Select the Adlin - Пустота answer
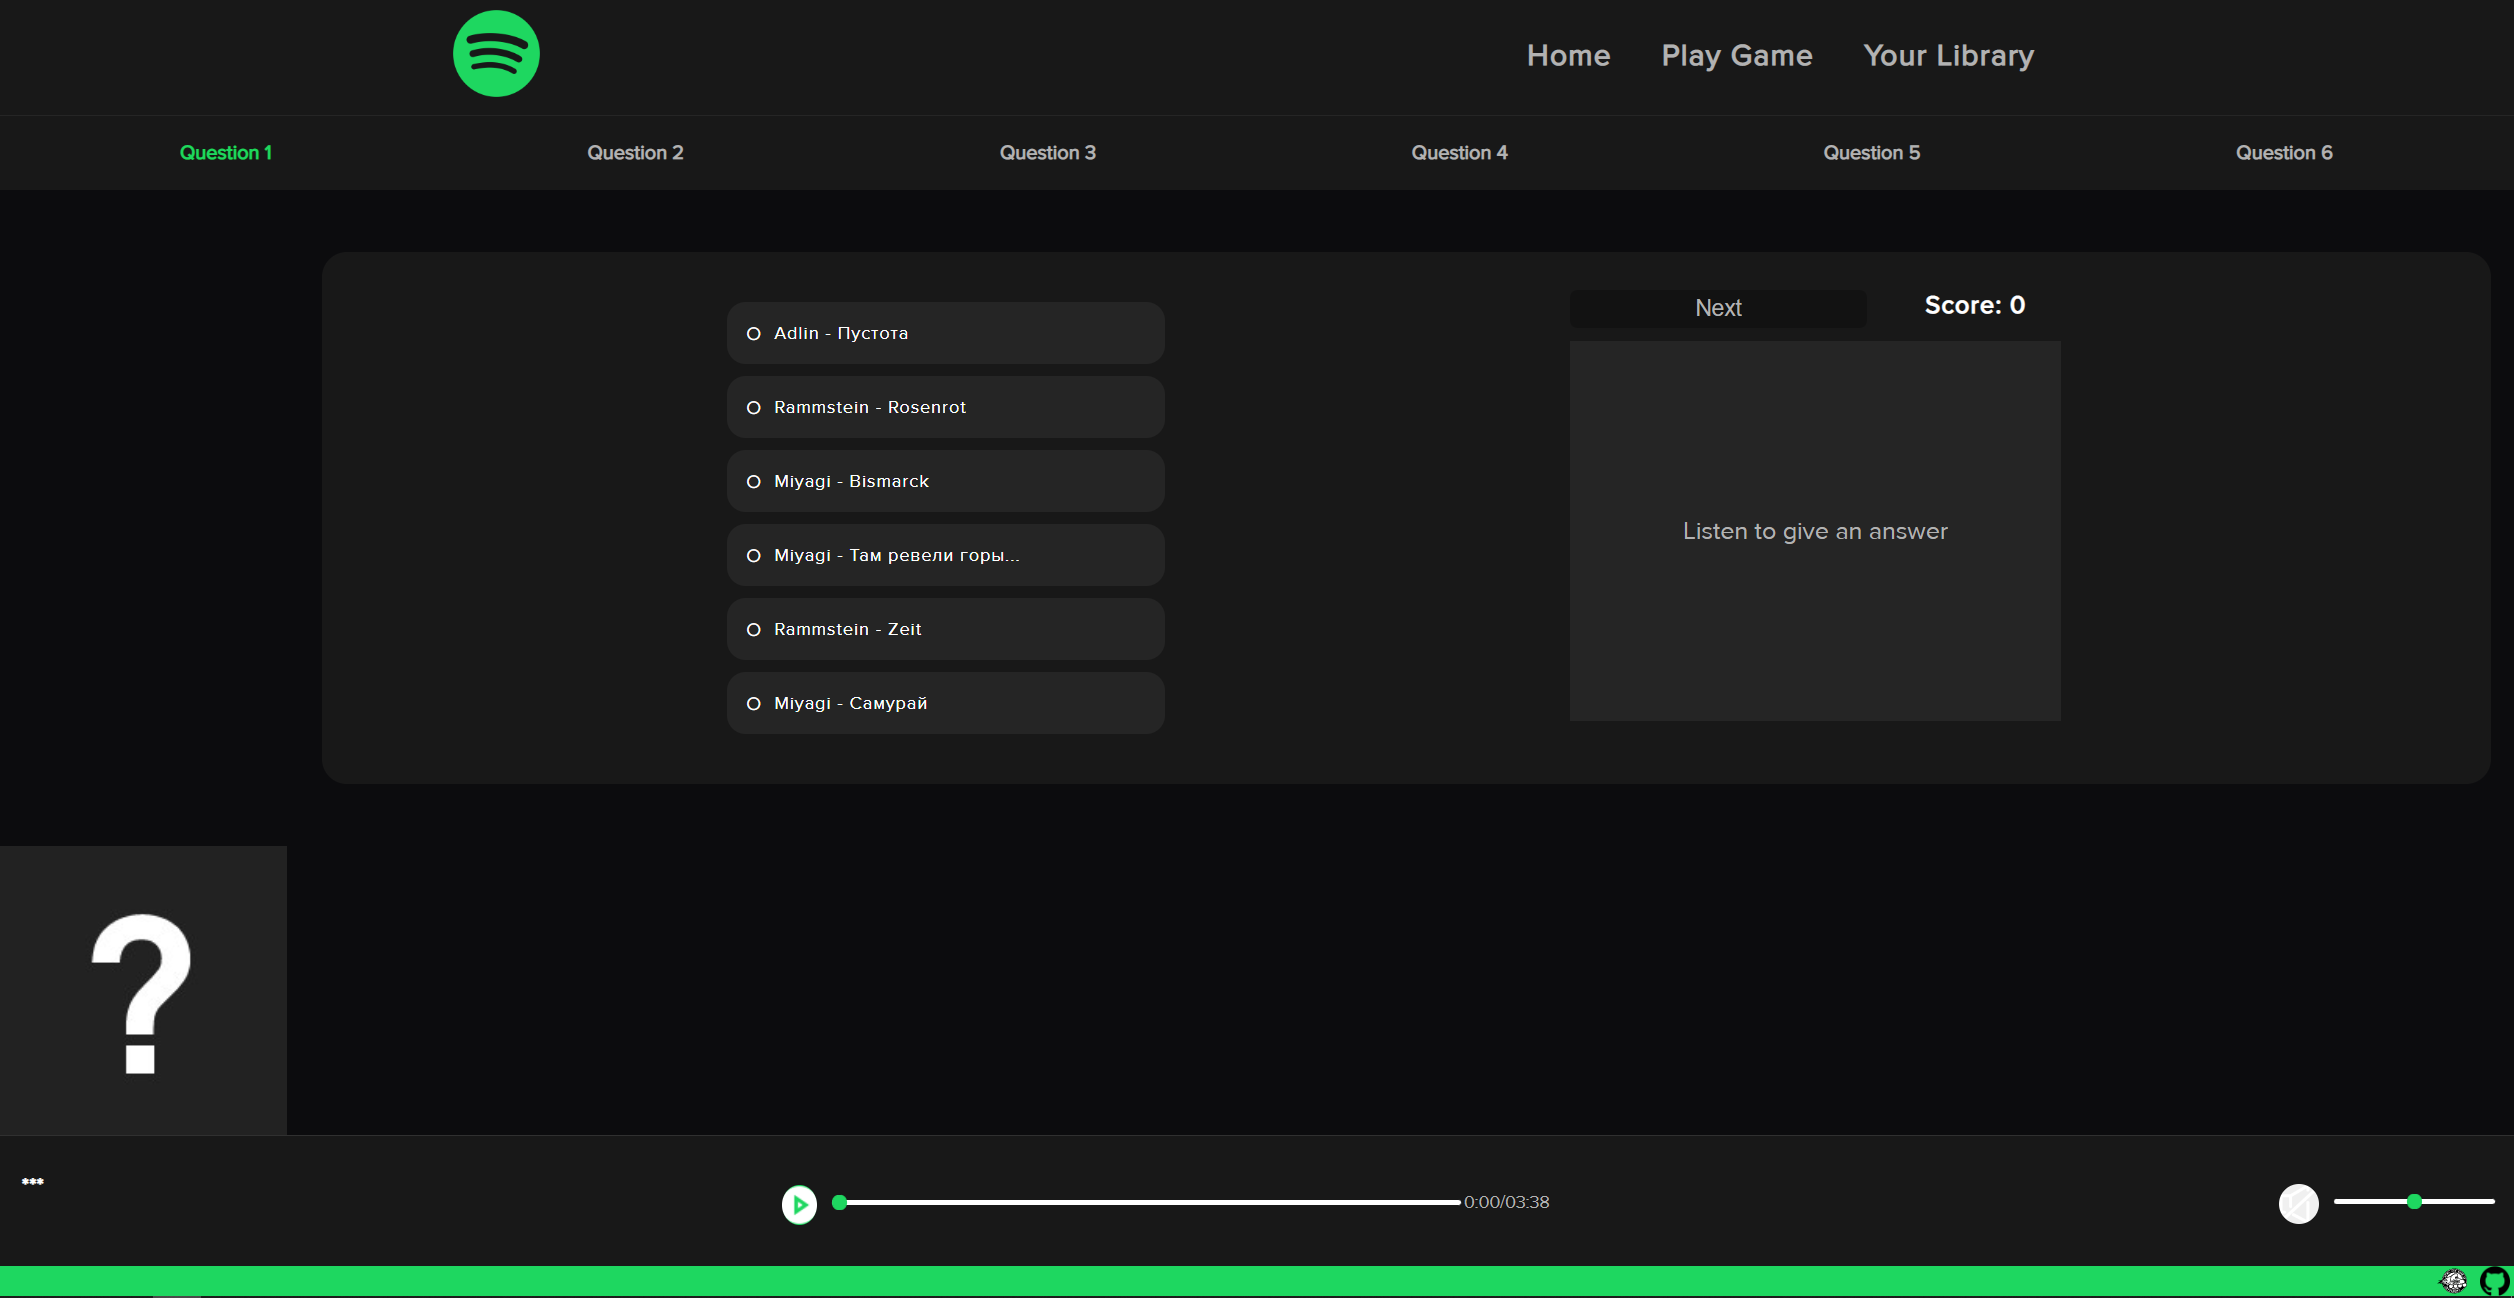The width and height of the screenshot is (2514, 1298). coord(944,332)
